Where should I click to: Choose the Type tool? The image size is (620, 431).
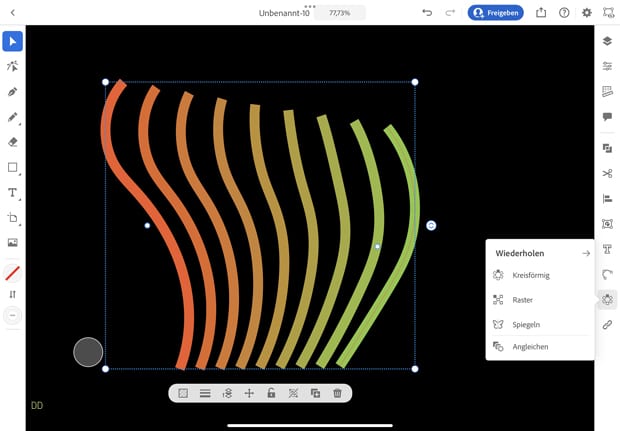(x=13, y=192)
